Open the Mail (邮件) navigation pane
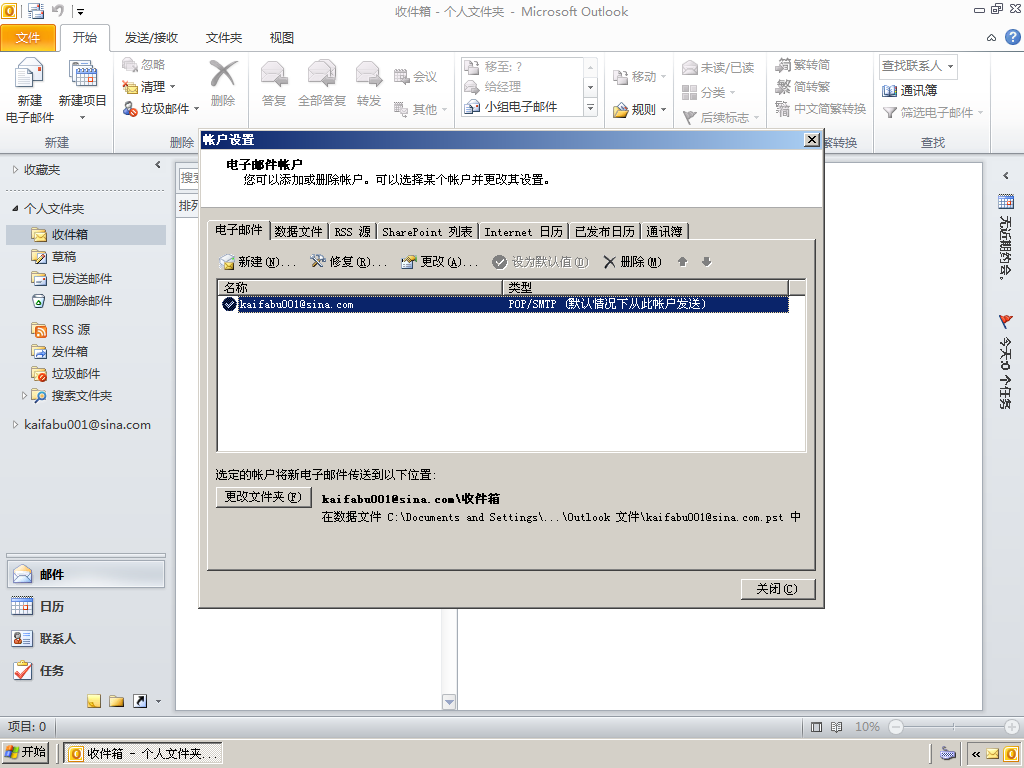The width and height of the screenshot is (1024, 768). (x=86, y=574)
